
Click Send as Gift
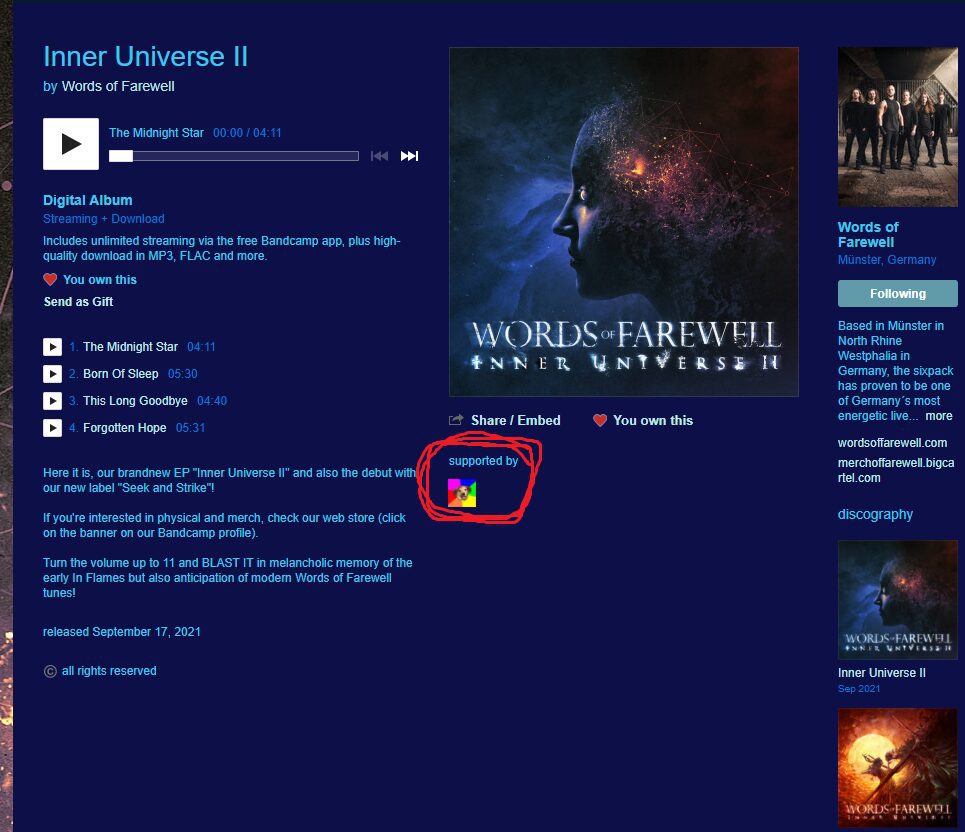click(x=78, y=302)
